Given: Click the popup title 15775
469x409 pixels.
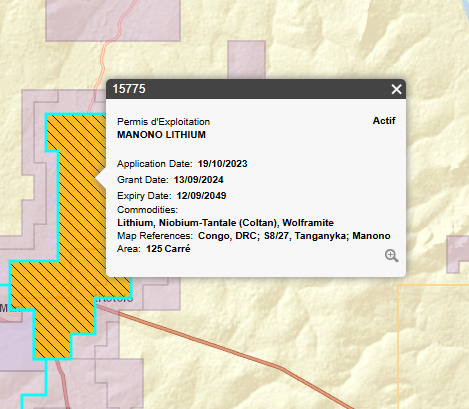Looking at the screenshot, I should click(129, 89).
